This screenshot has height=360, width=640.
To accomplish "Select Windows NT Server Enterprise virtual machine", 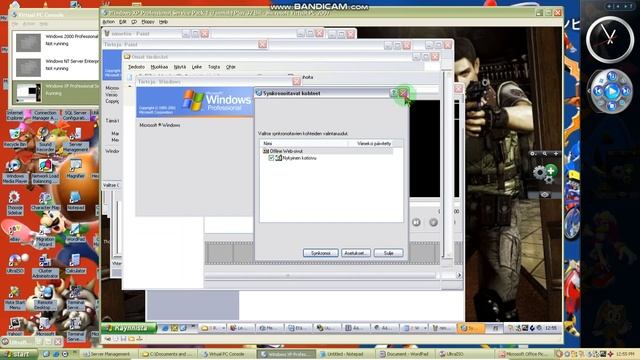I will [x=56, y=67].
